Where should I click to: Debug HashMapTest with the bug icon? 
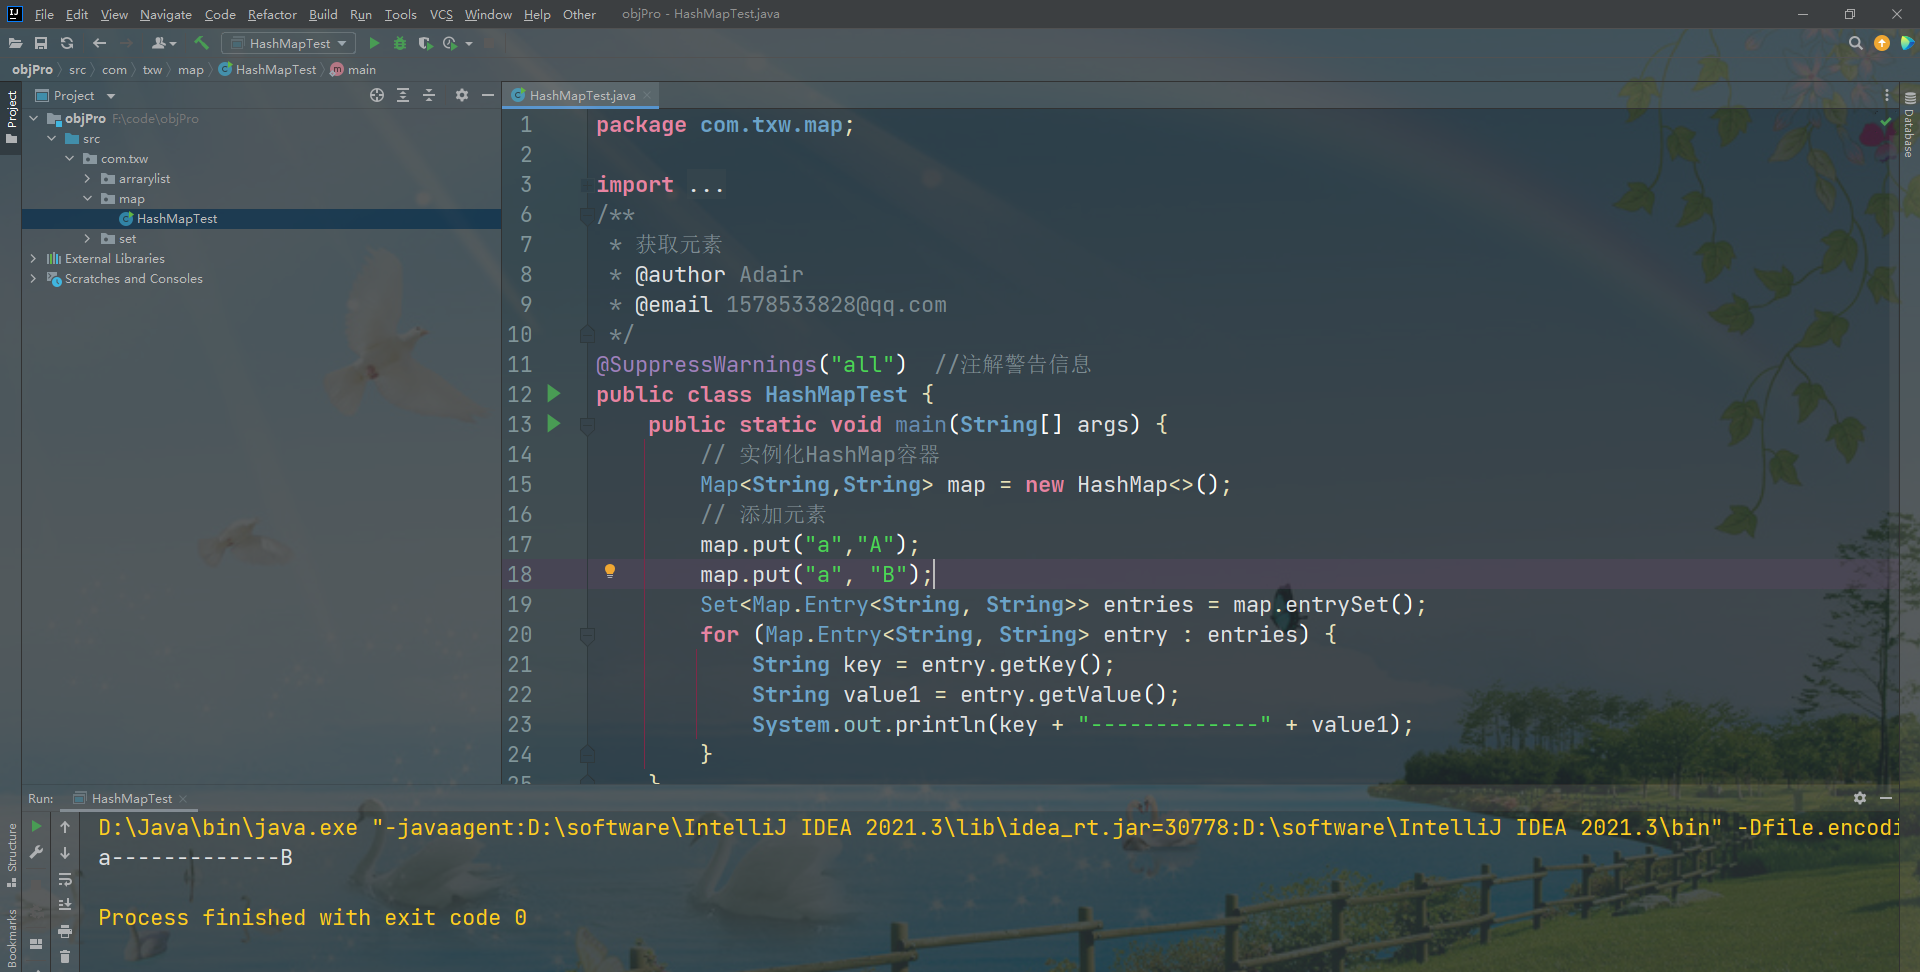point(400,43)
